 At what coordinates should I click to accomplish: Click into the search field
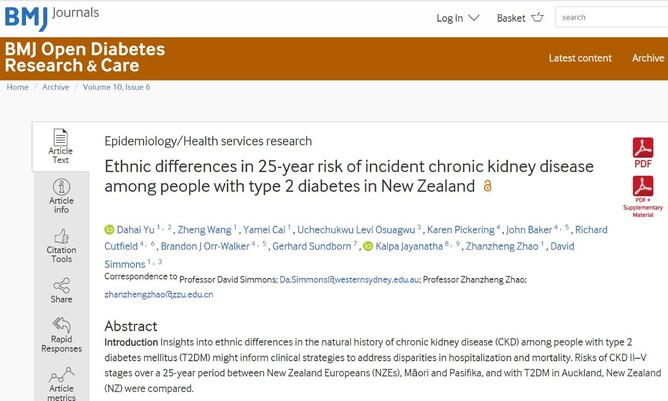click(x=612, y=17)
